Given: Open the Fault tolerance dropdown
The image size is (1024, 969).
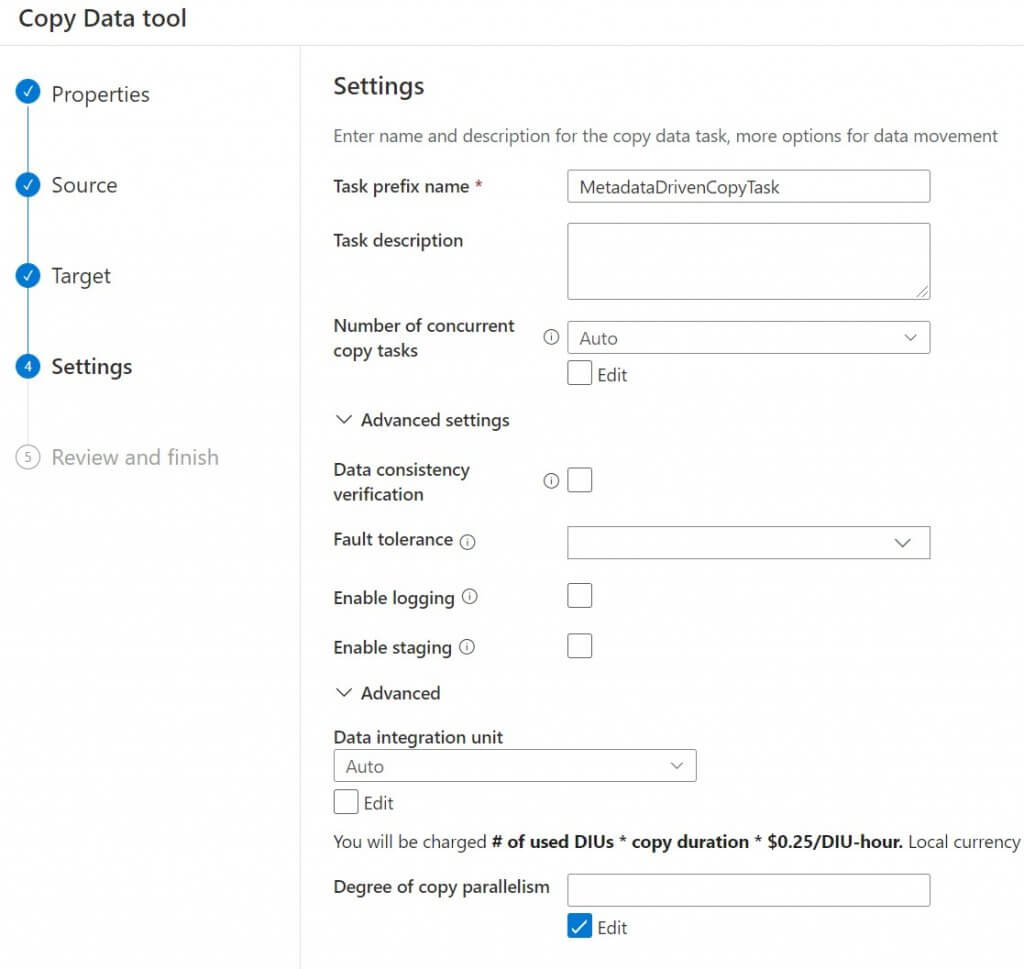Looking at the screenshot, I should pyautogui.click(x=748, y=542).
